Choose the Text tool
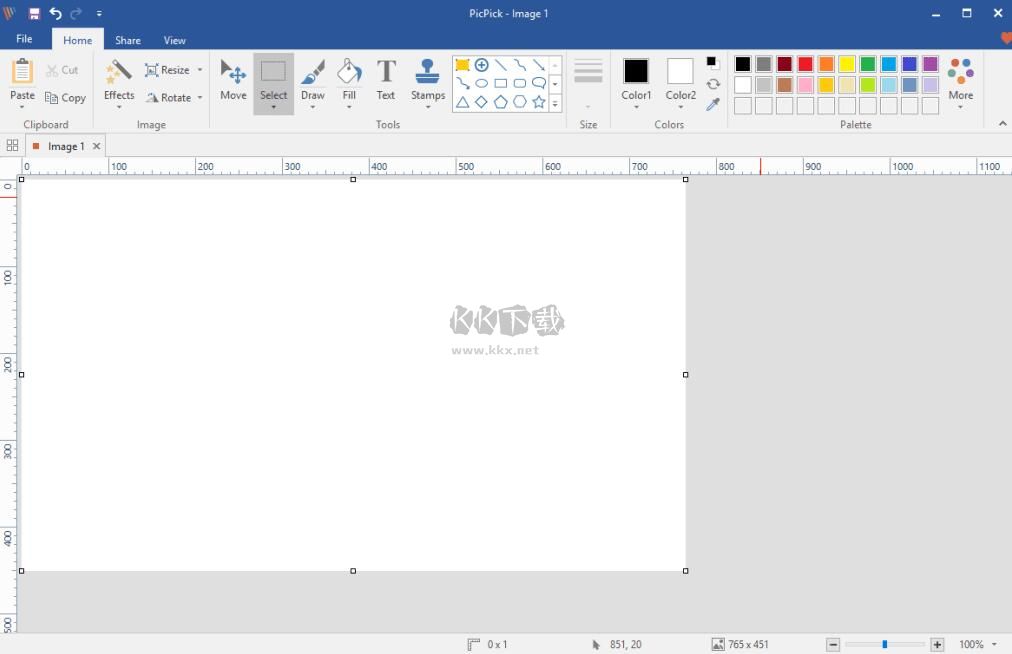 pyautogui.click(x=386, y=79)
